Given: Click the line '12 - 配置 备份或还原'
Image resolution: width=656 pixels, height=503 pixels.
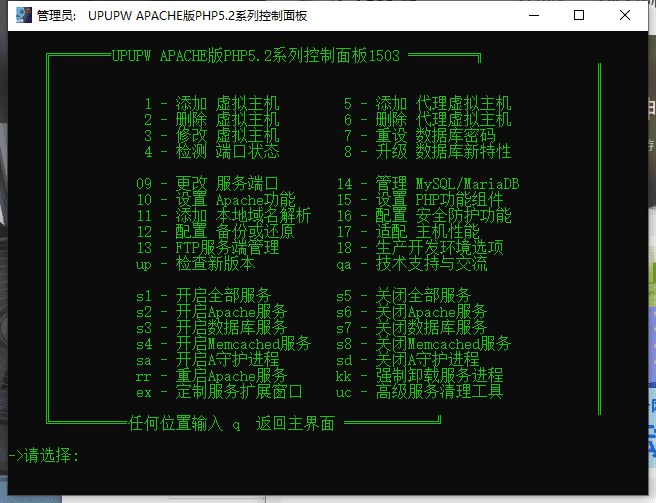Looking at the screenshot, I should [216, 231].
